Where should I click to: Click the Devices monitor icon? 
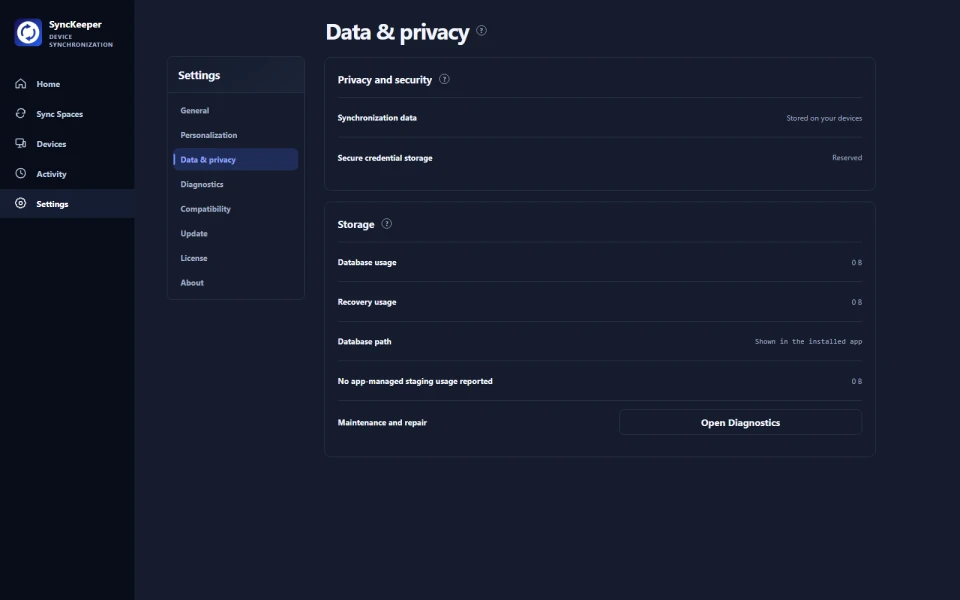pos(21,143)
